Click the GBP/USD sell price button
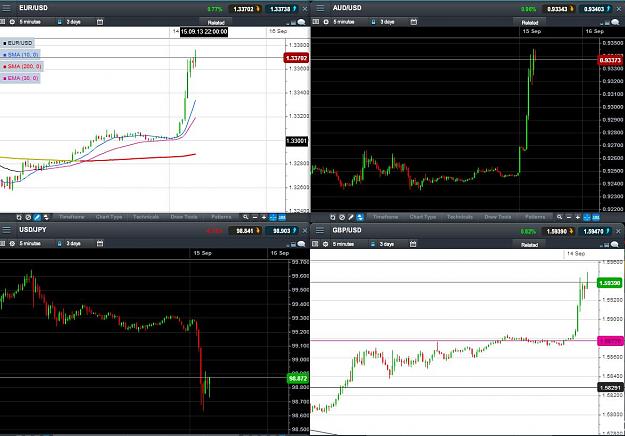625x436 pixels. [559, 231]
